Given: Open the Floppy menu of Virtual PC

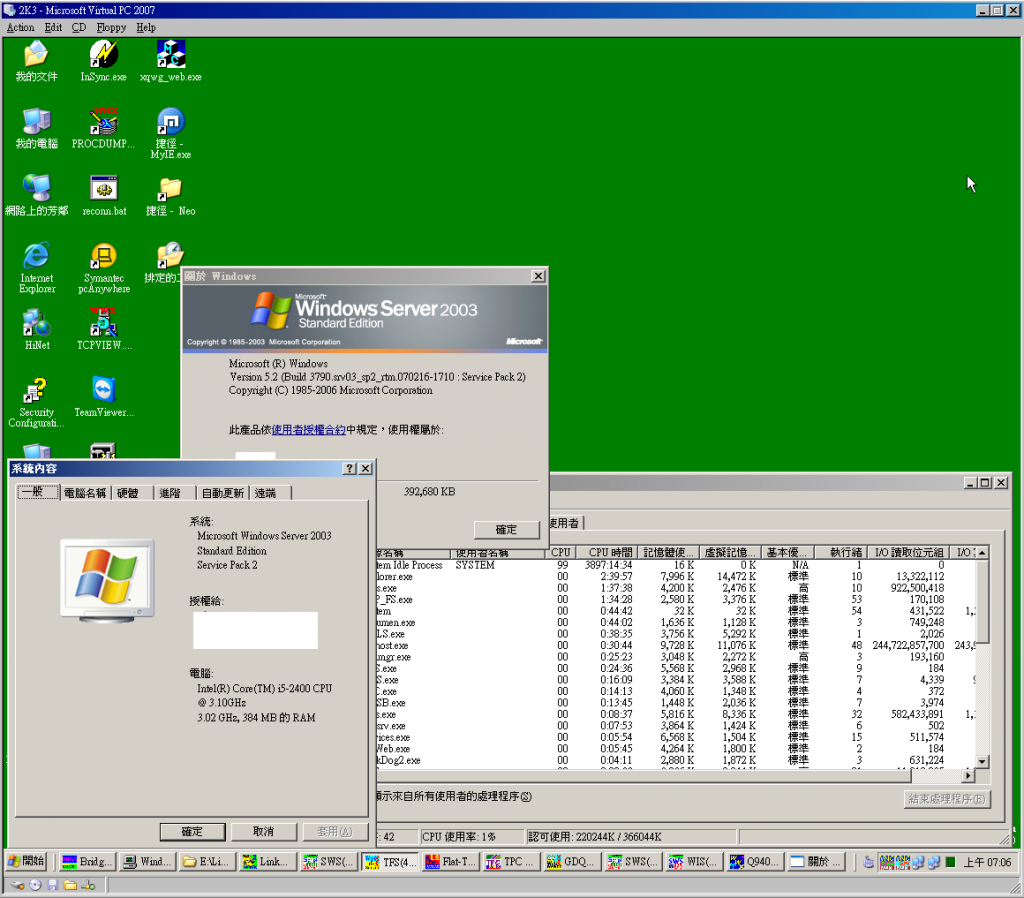Looking at the screenshot, I should [111, 27].
